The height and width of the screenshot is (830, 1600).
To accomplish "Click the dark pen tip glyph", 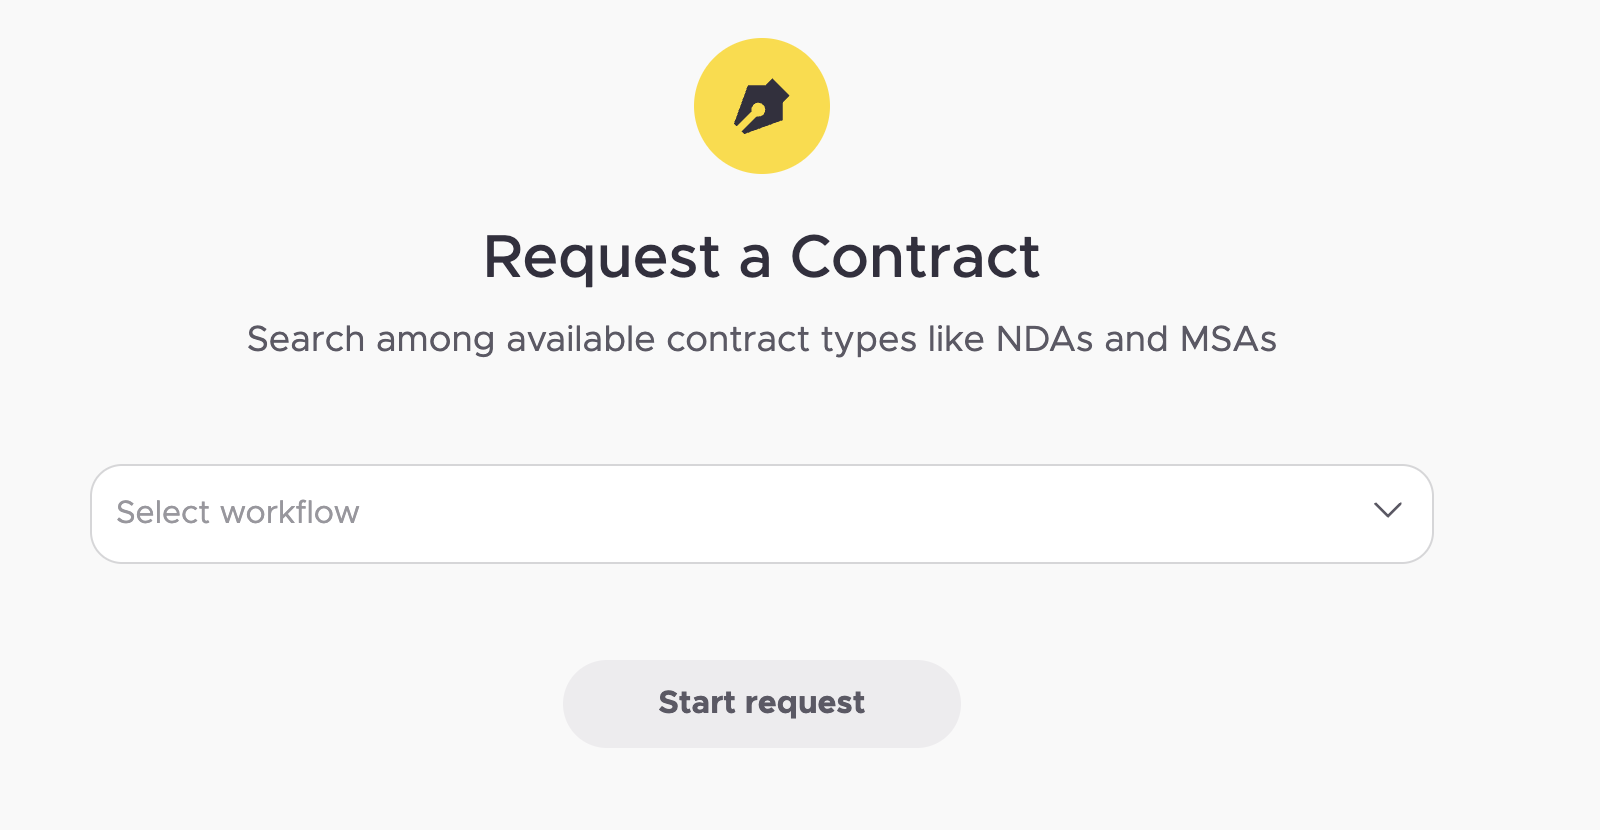I will coord(762,106).
